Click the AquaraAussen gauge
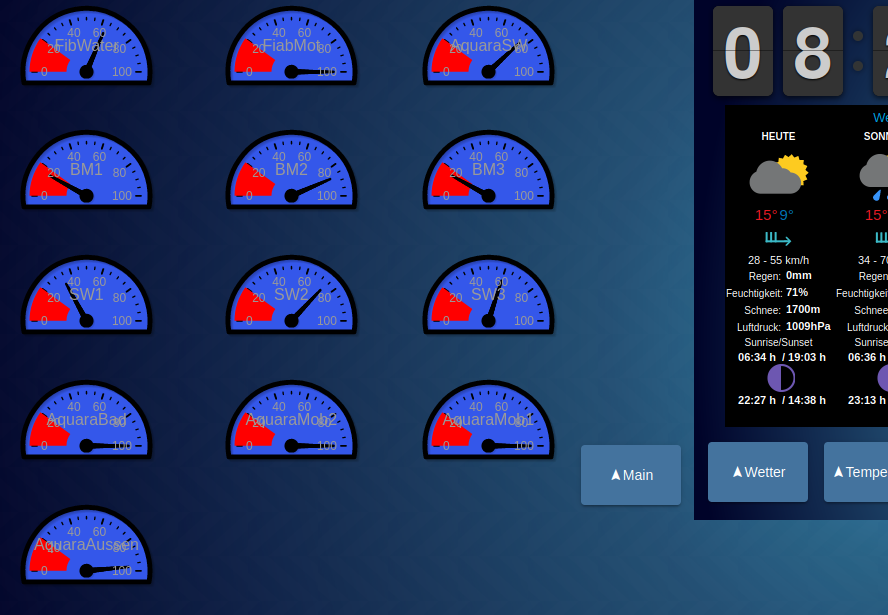Screen dimensions: 888x615 (x=87, y=545)
